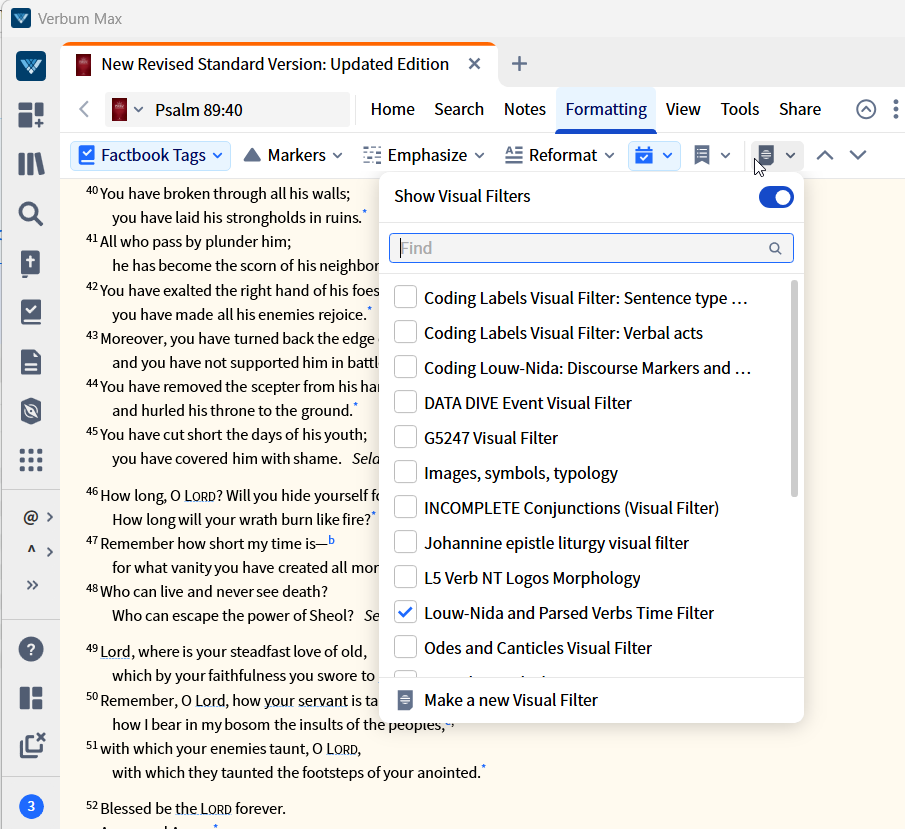Open the Documents page sidebar icon

click(31, 363)
